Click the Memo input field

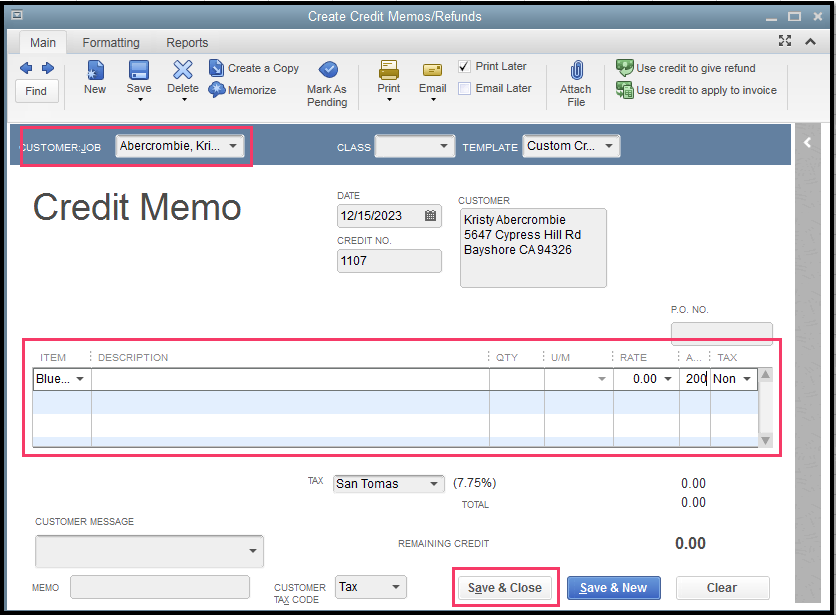[x=160, y=587]
